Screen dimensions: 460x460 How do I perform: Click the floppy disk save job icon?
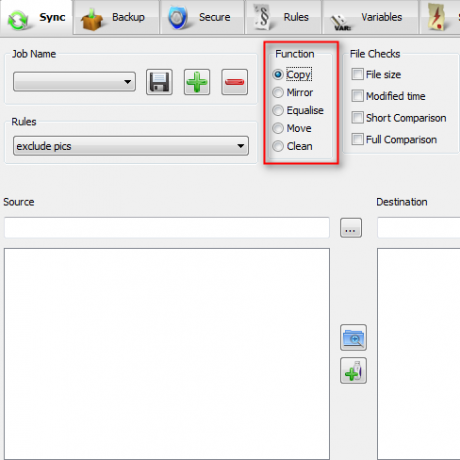point(159,82)
